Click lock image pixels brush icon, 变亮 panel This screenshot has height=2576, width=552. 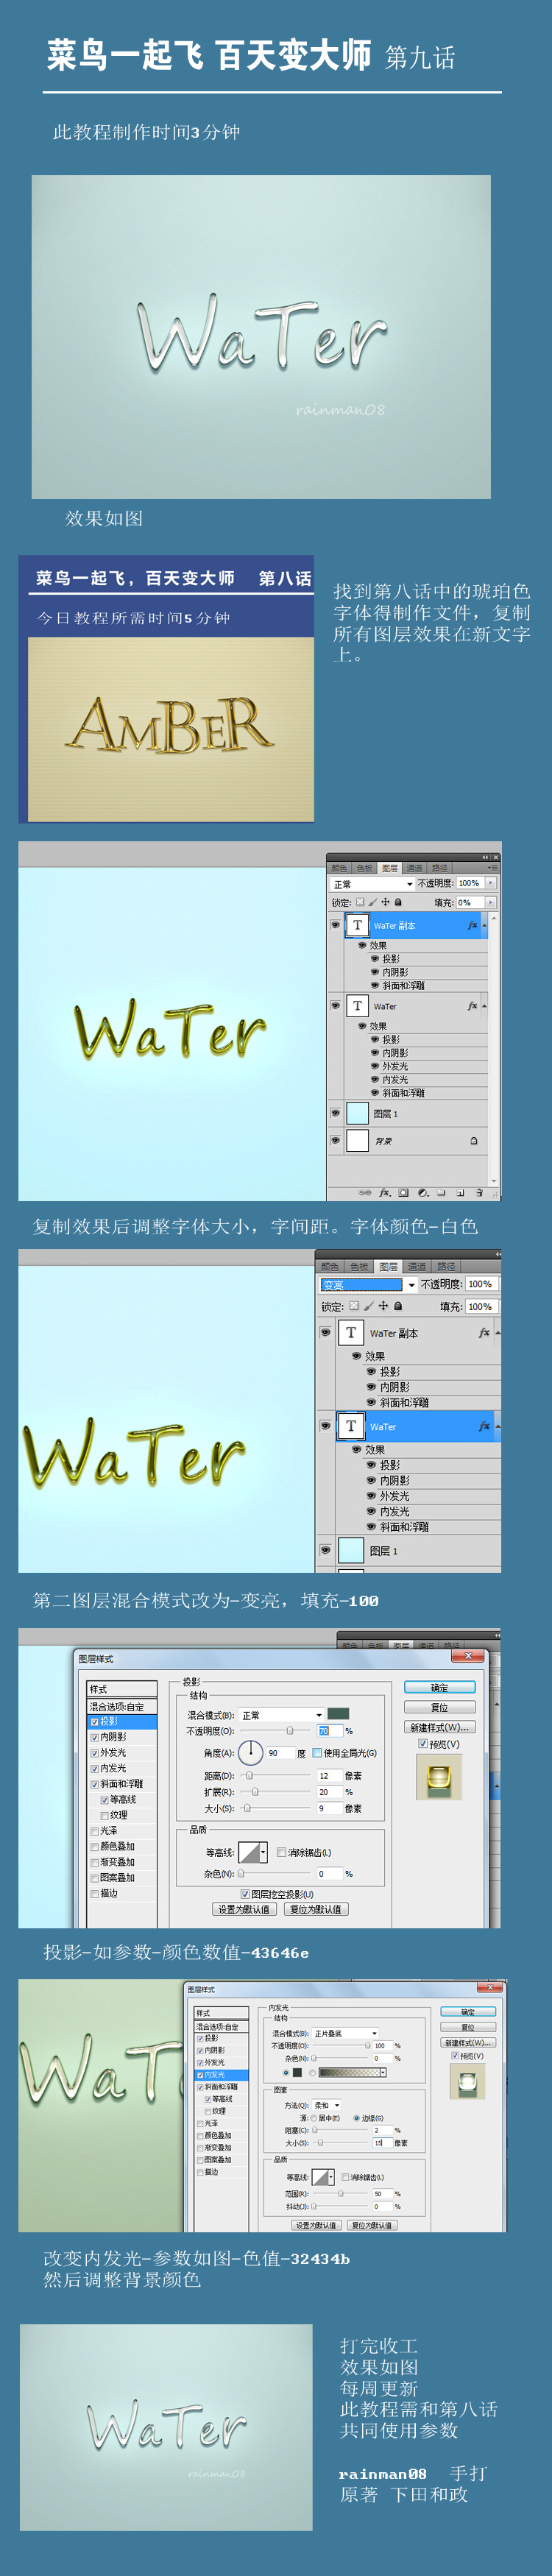[368, 1306]
